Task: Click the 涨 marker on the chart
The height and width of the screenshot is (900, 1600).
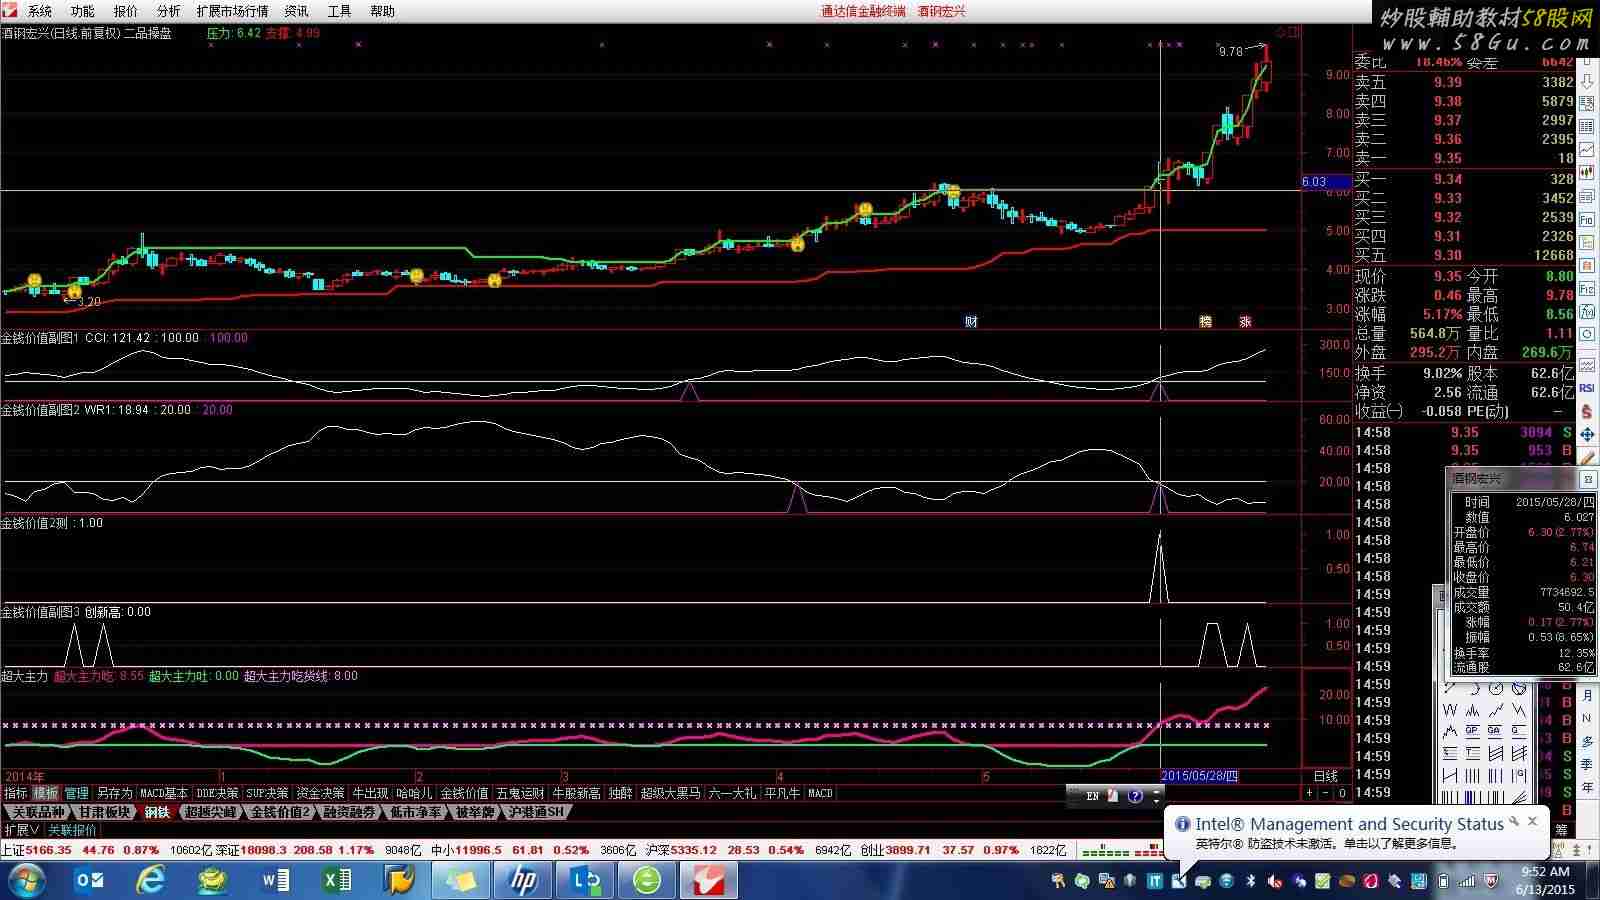Action: click(x=1246, y=321)
